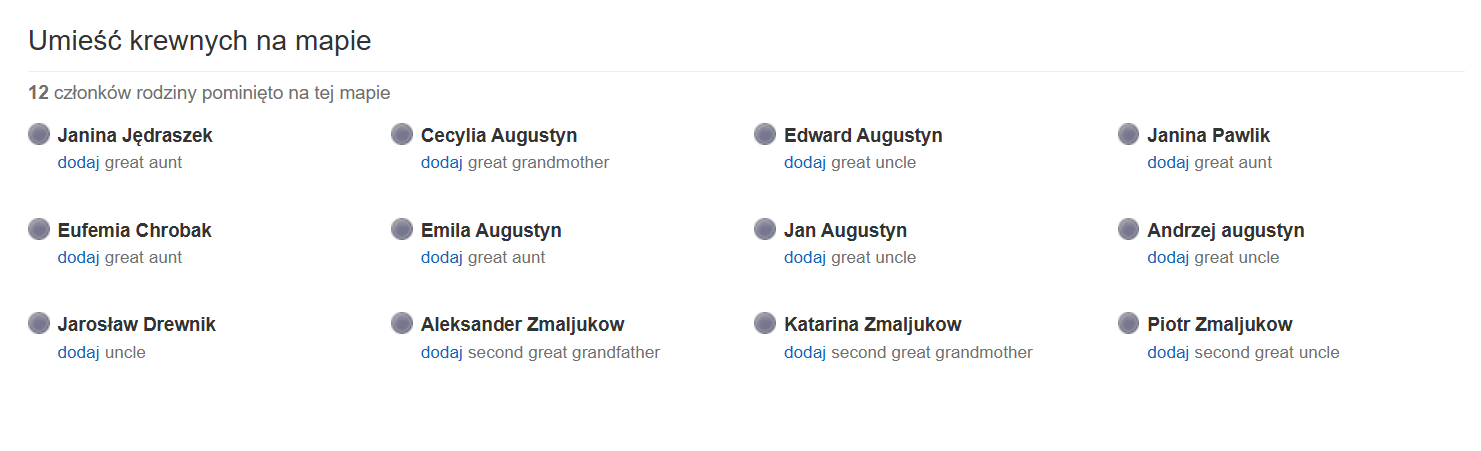Click the name Andrzej augustyn
This screenshot has width=1481, height=451.
tap(1225, 230)
